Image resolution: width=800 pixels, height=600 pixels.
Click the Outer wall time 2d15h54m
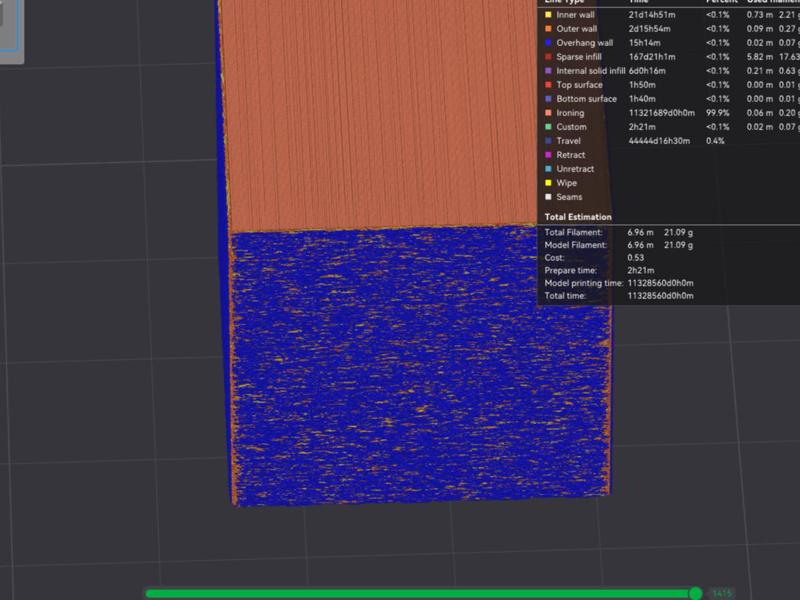(649, 29)
